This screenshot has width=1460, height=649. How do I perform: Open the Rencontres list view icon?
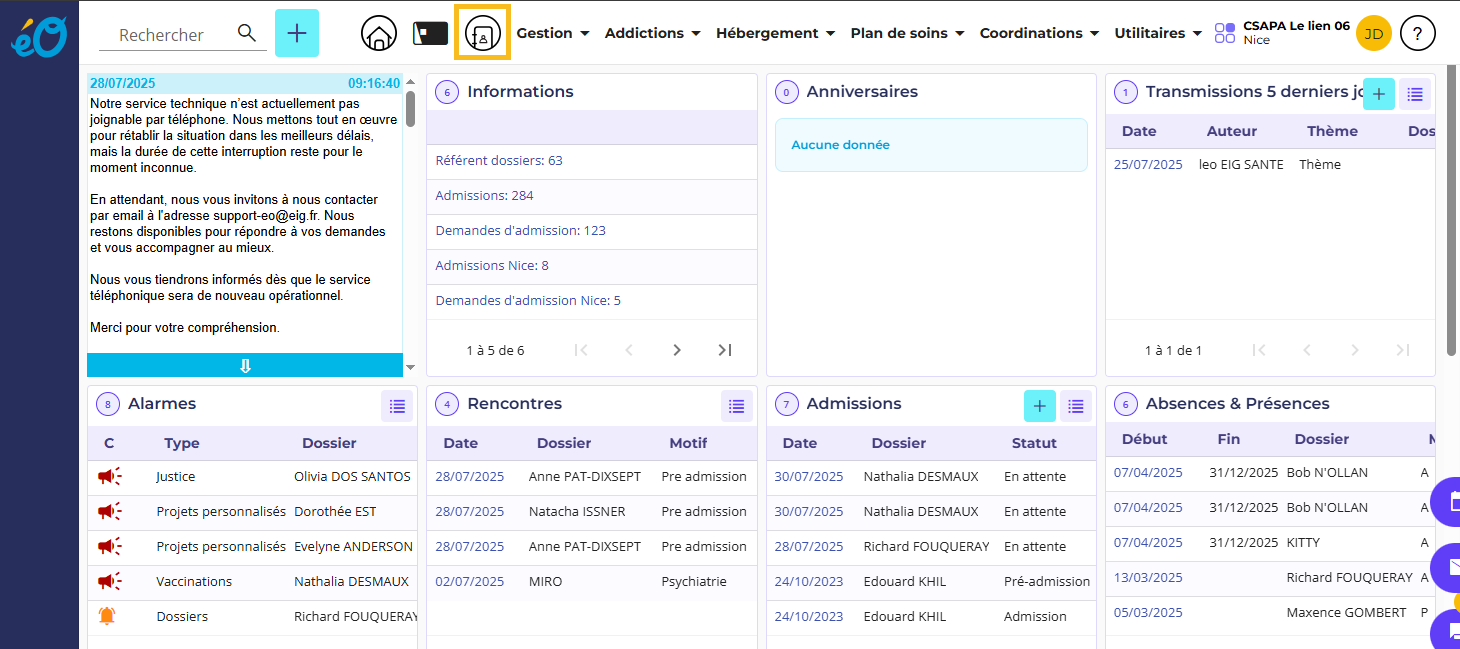click(737, 406)
